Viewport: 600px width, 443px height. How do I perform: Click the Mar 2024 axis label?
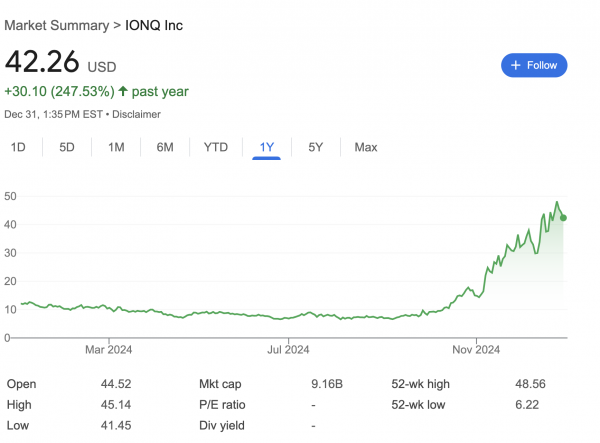[x=109, y=349]
